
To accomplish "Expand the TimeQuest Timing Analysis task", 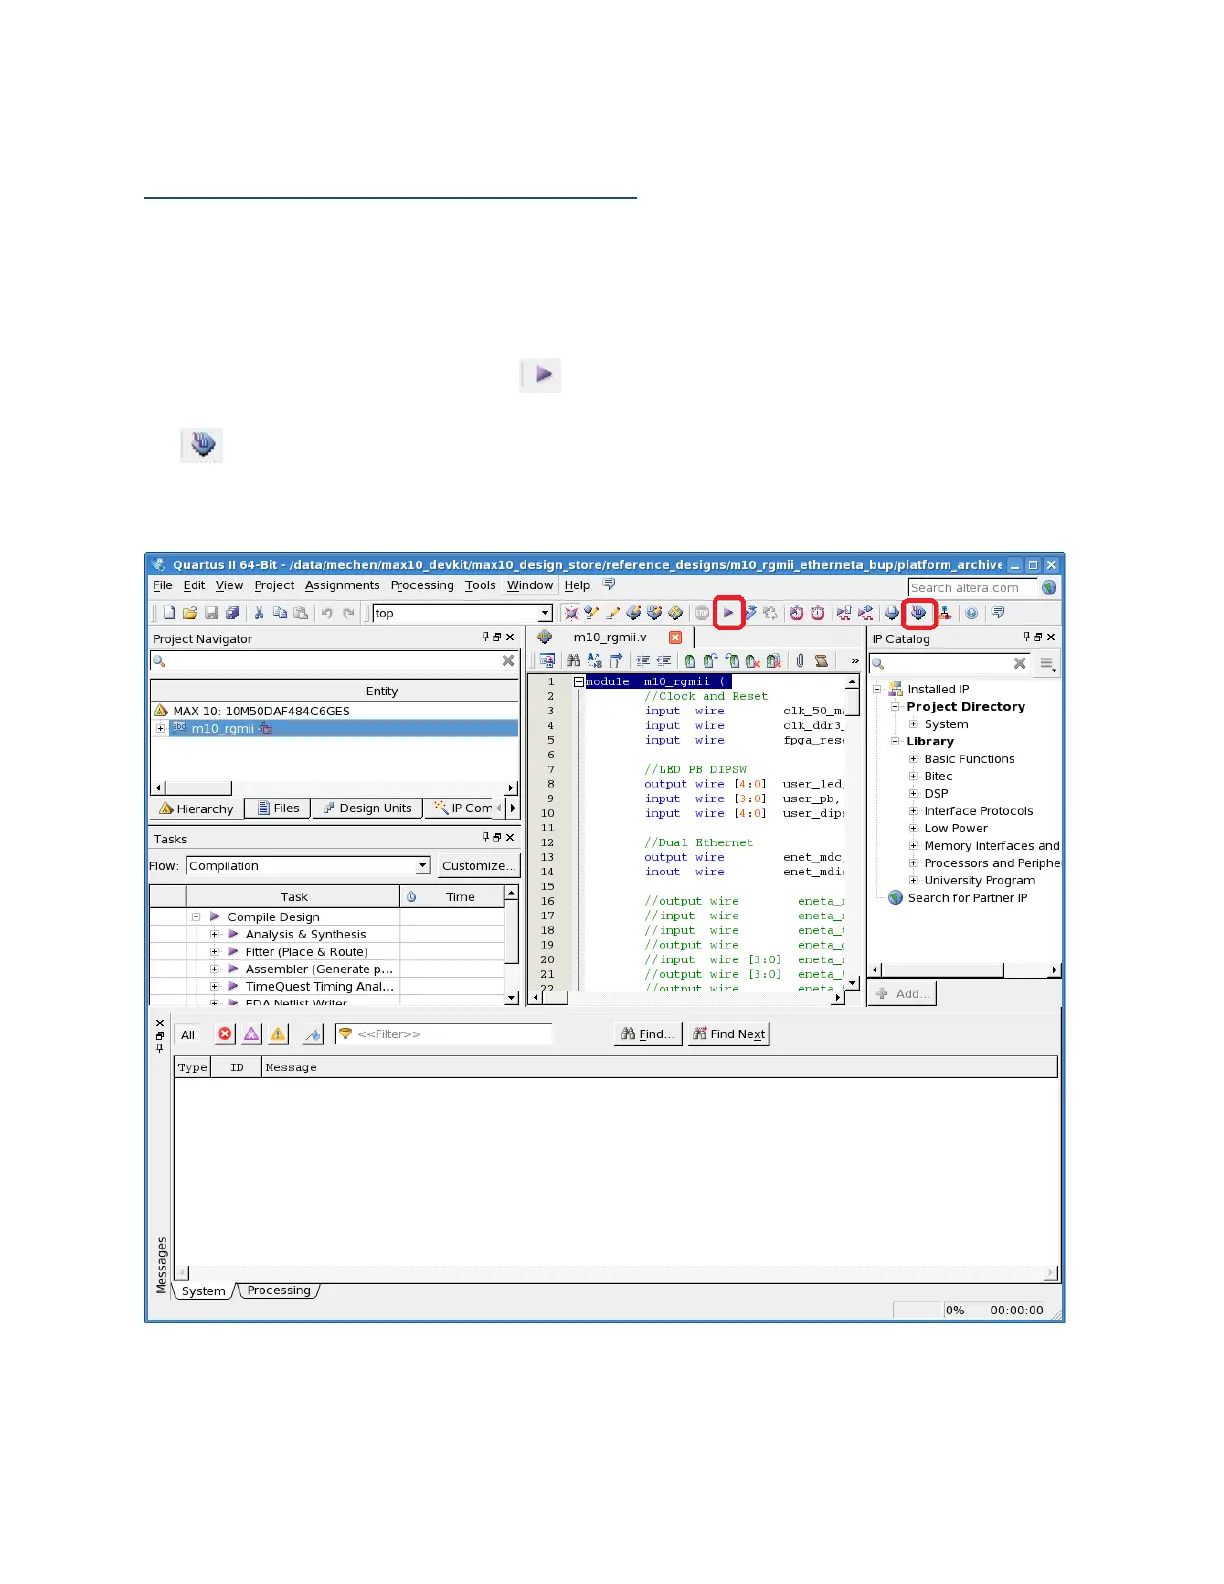I will coord(214,987).
